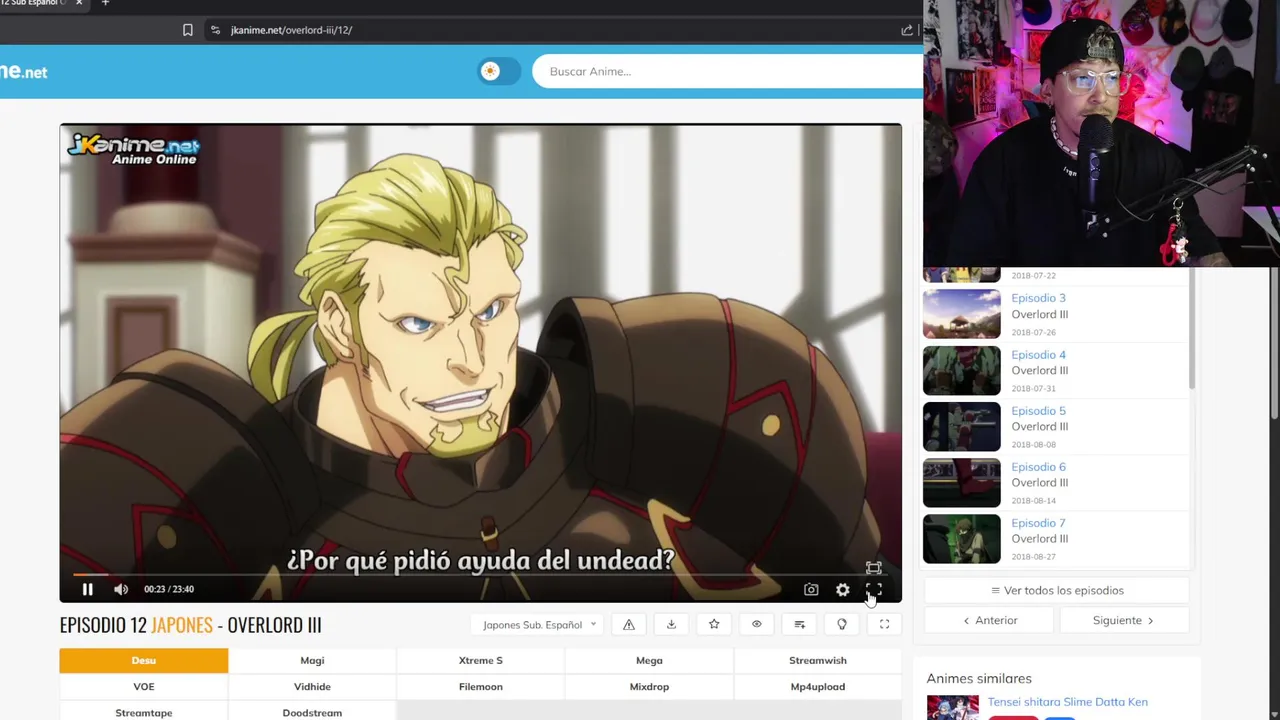Select the VOE server tab
This screenshot has height=720, width=1280.
144,686
